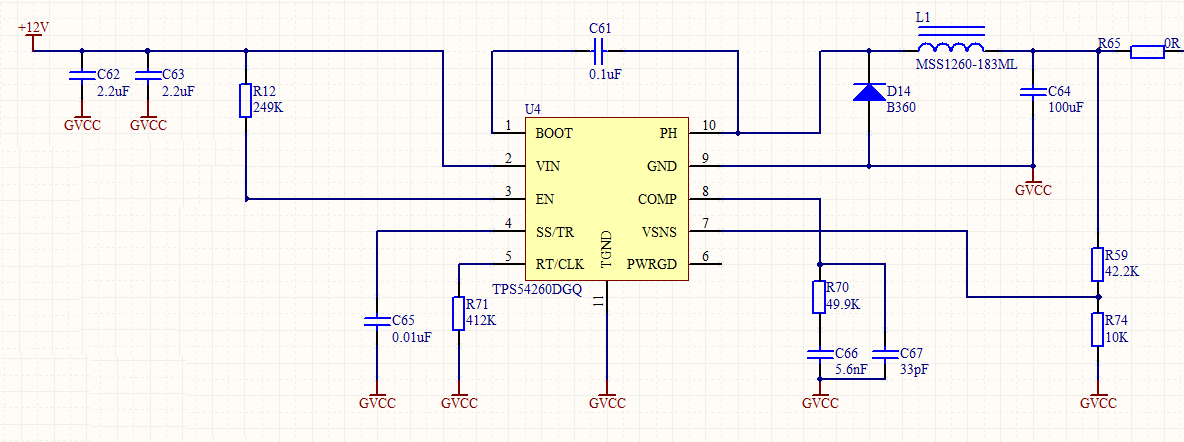
Task: Click the B360 diode value
Action: coord(901,107)
